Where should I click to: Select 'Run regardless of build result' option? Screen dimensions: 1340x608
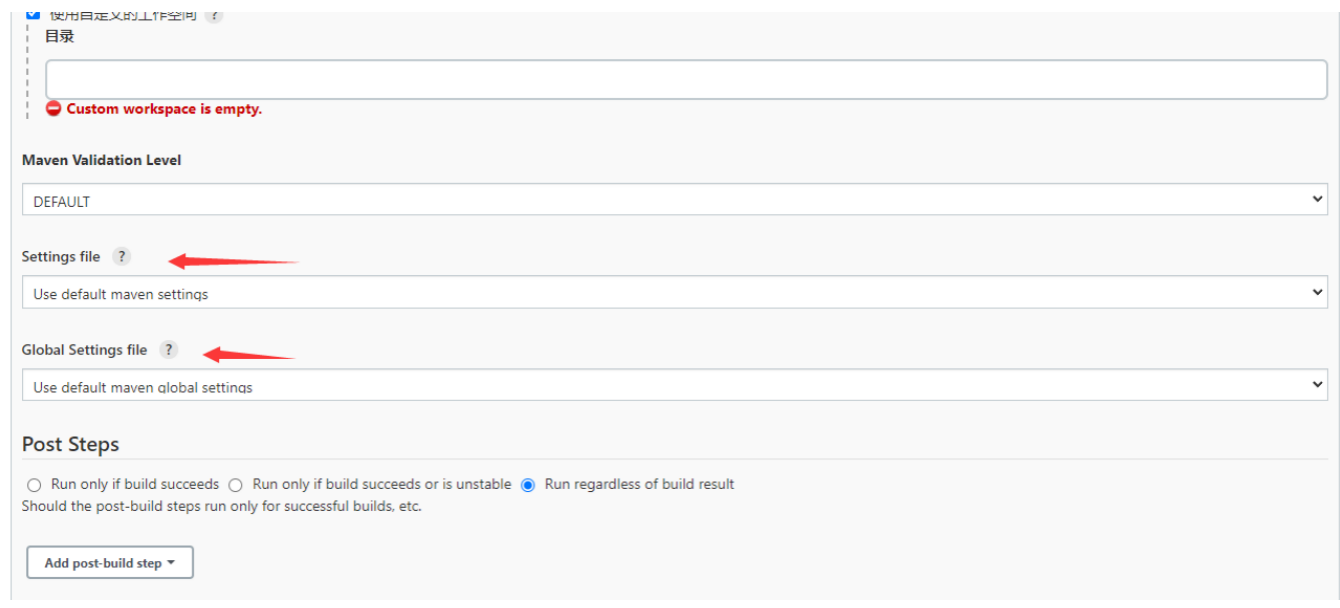[528, 485]
